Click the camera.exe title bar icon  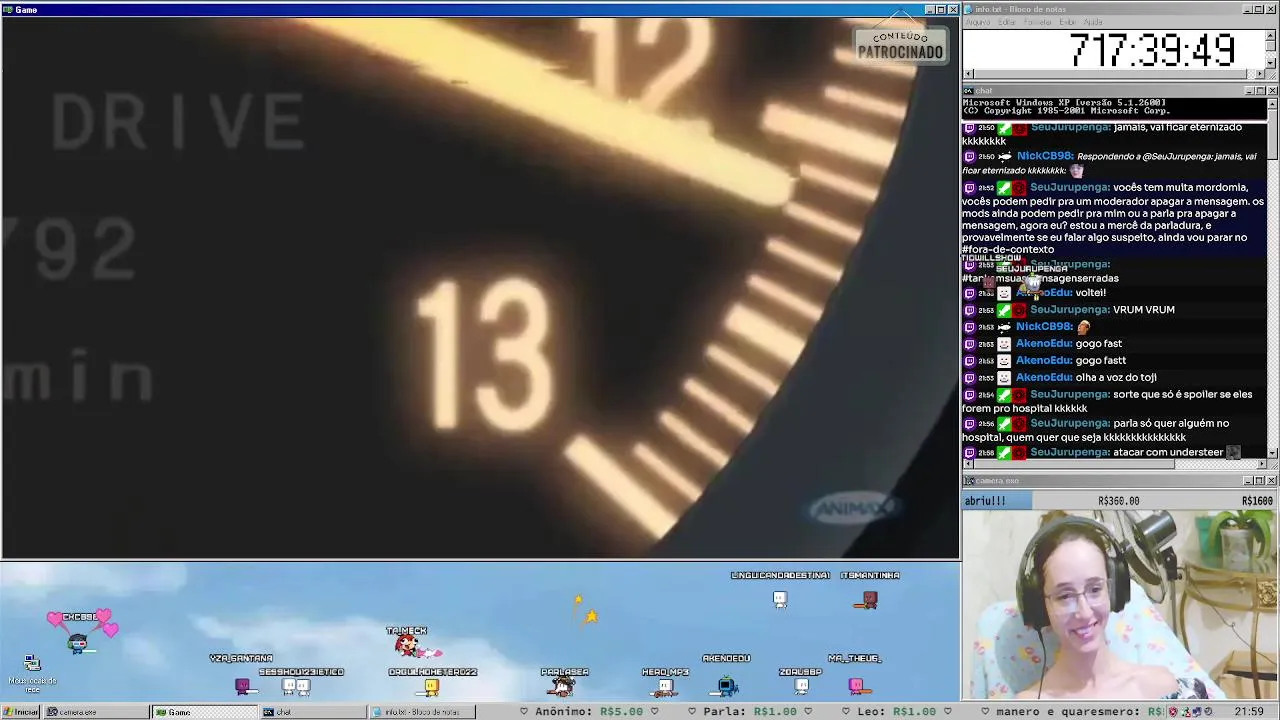(x=969, y=481)
